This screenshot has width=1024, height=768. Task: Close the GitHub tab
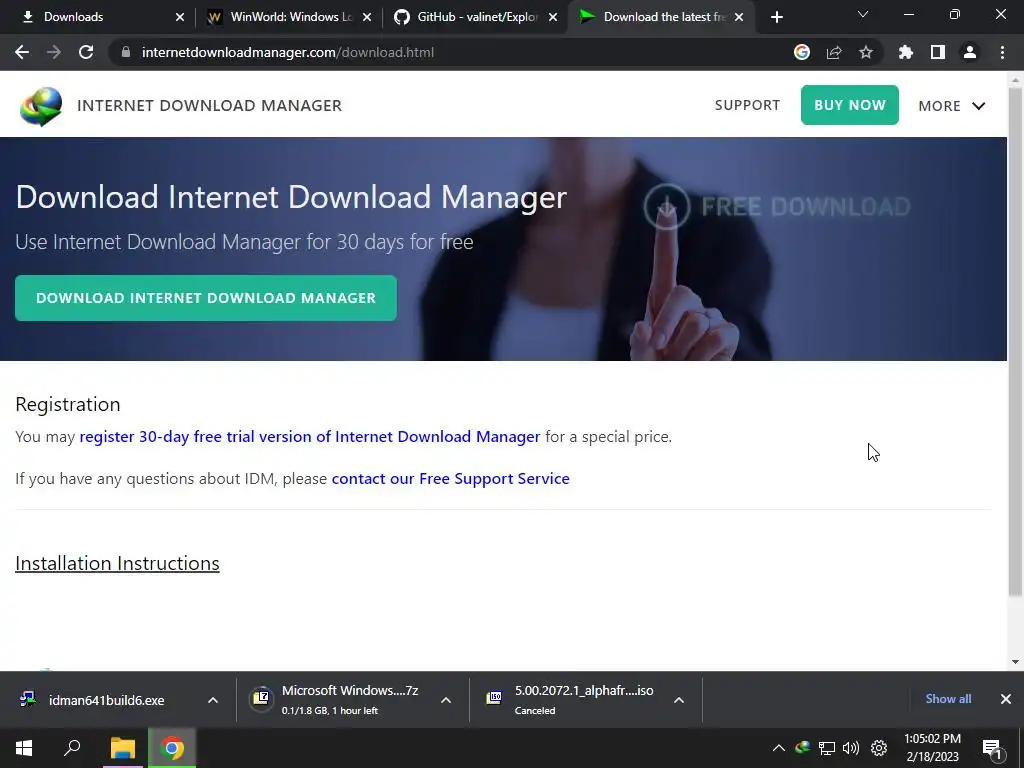tap(553, 17)
